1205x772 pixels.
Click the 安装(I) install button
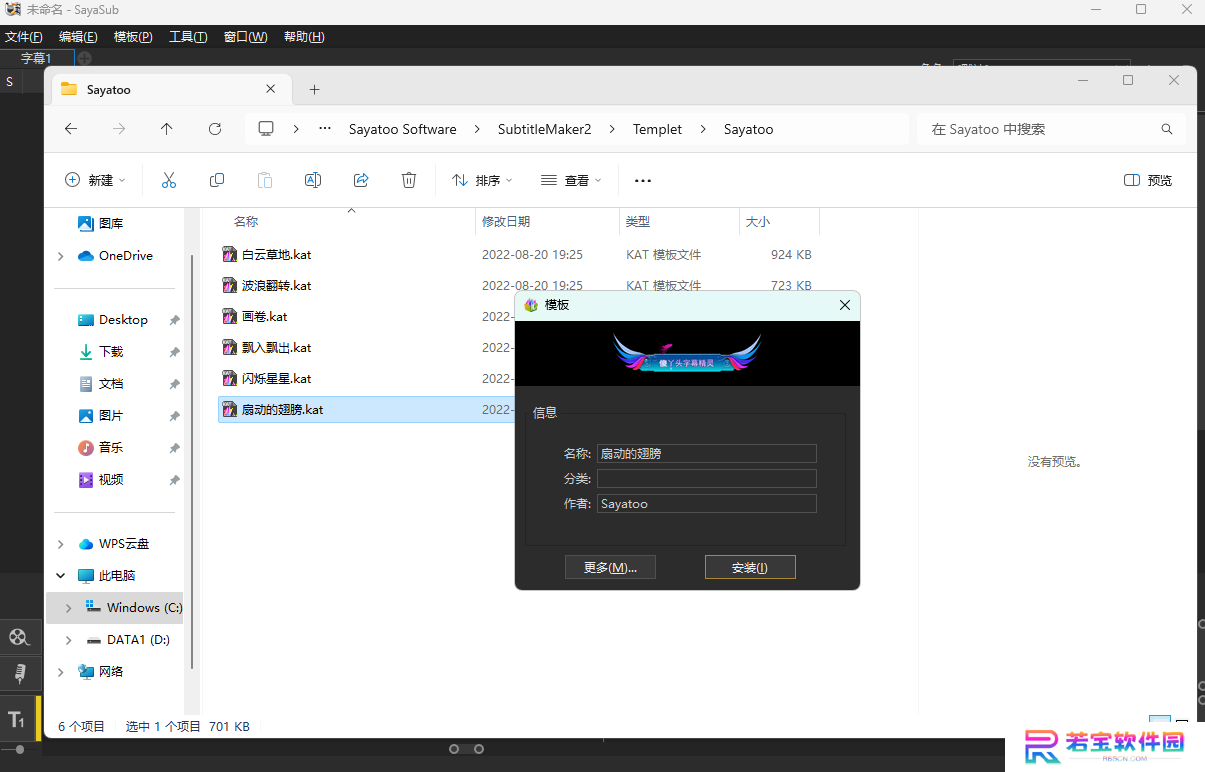[x=750, y=567]
